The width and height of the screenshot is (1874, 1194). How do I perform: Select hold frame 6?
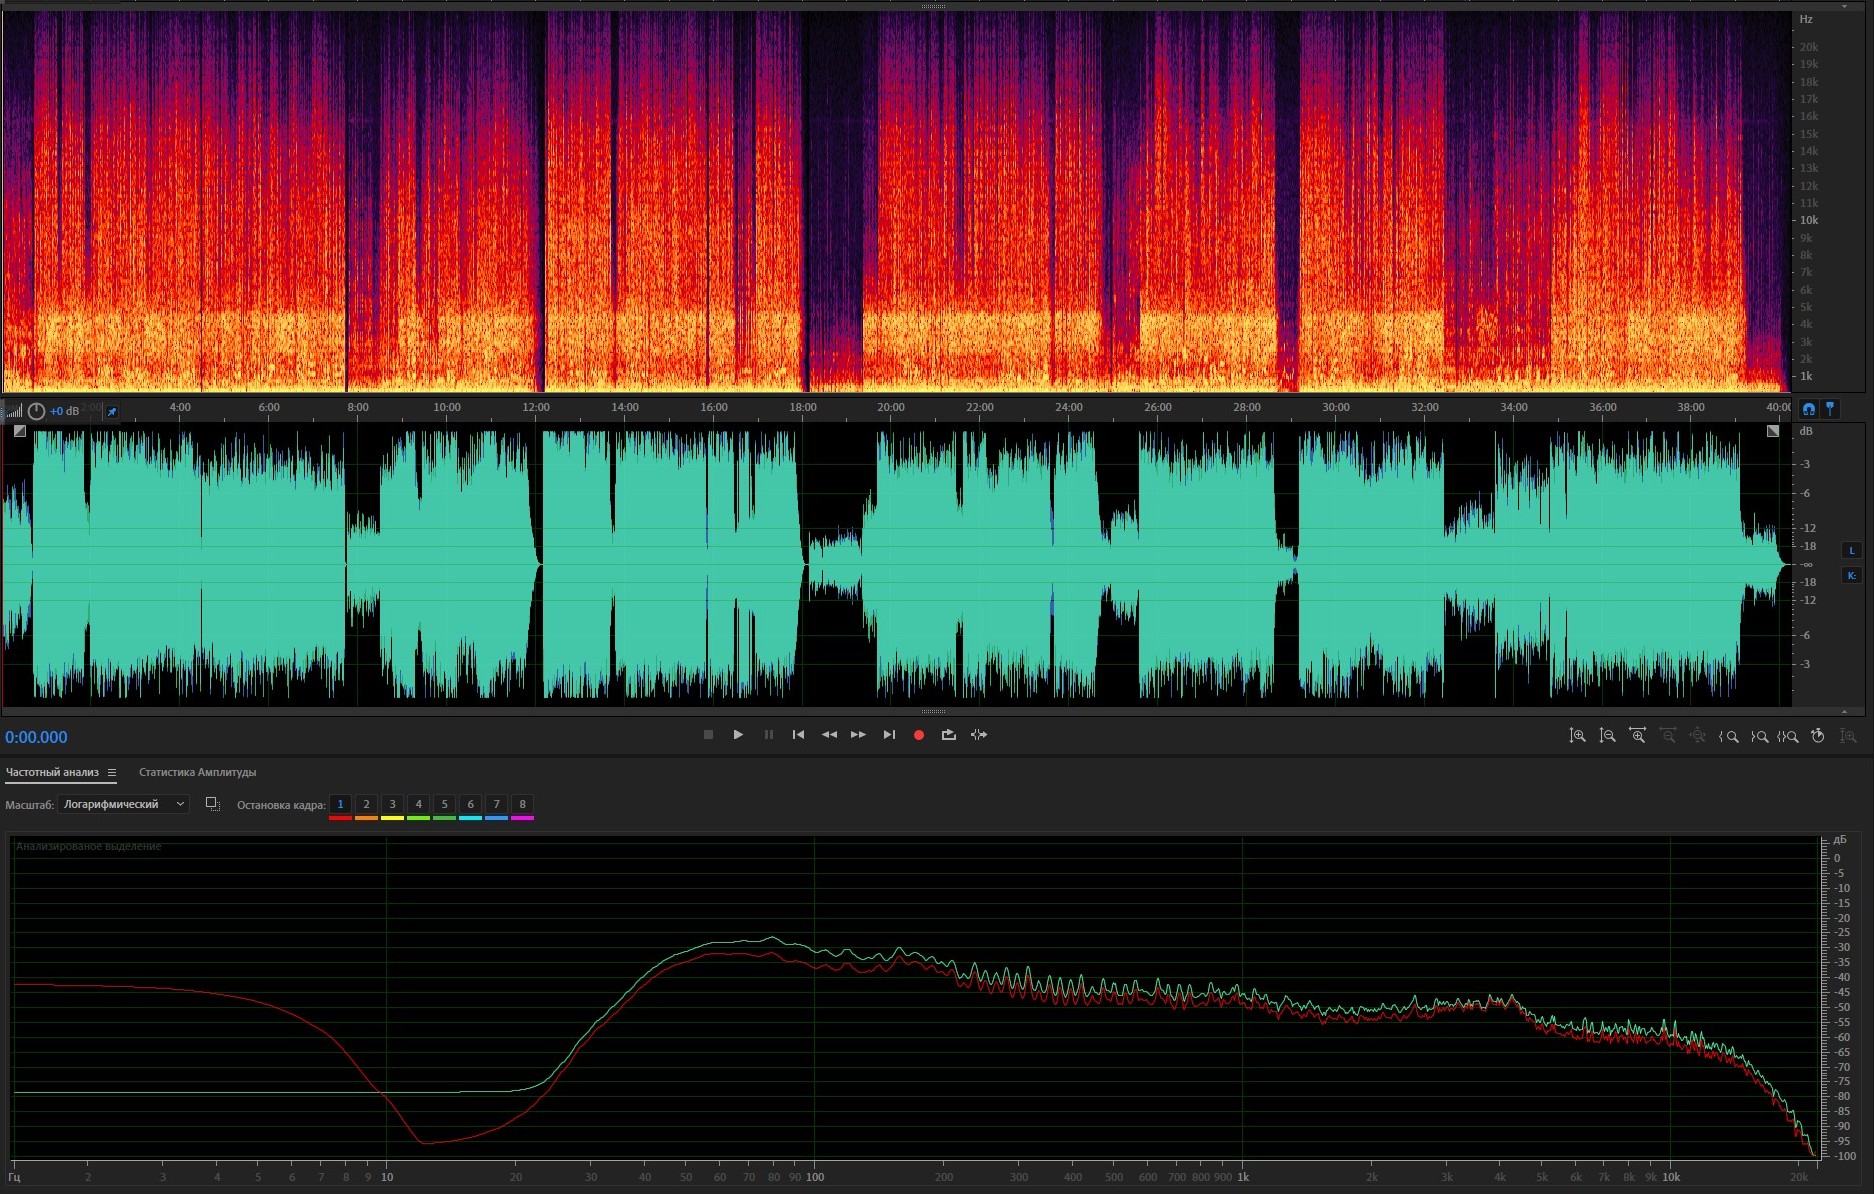470,804
